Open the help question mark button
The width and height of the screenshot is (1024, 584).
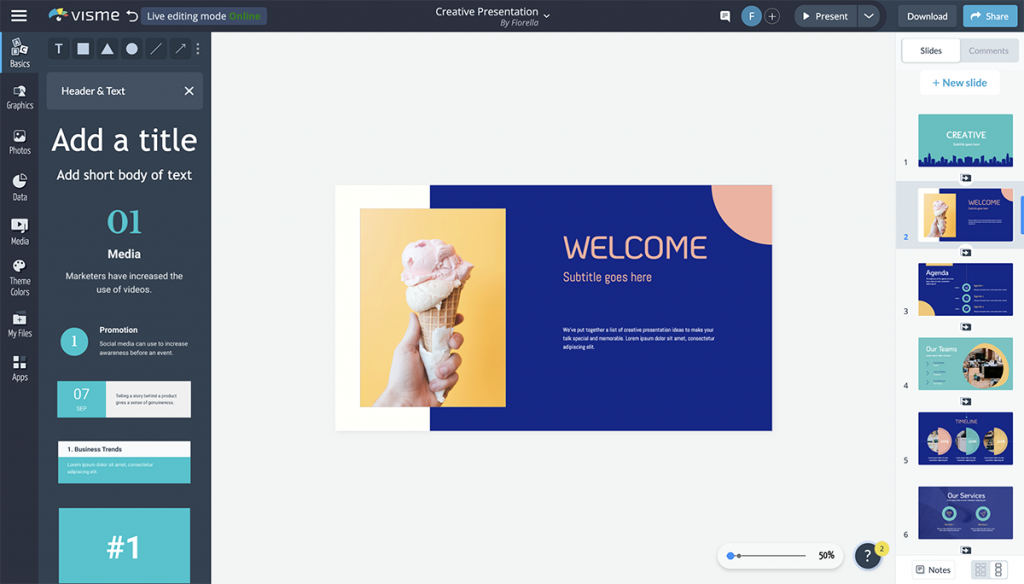868,556
